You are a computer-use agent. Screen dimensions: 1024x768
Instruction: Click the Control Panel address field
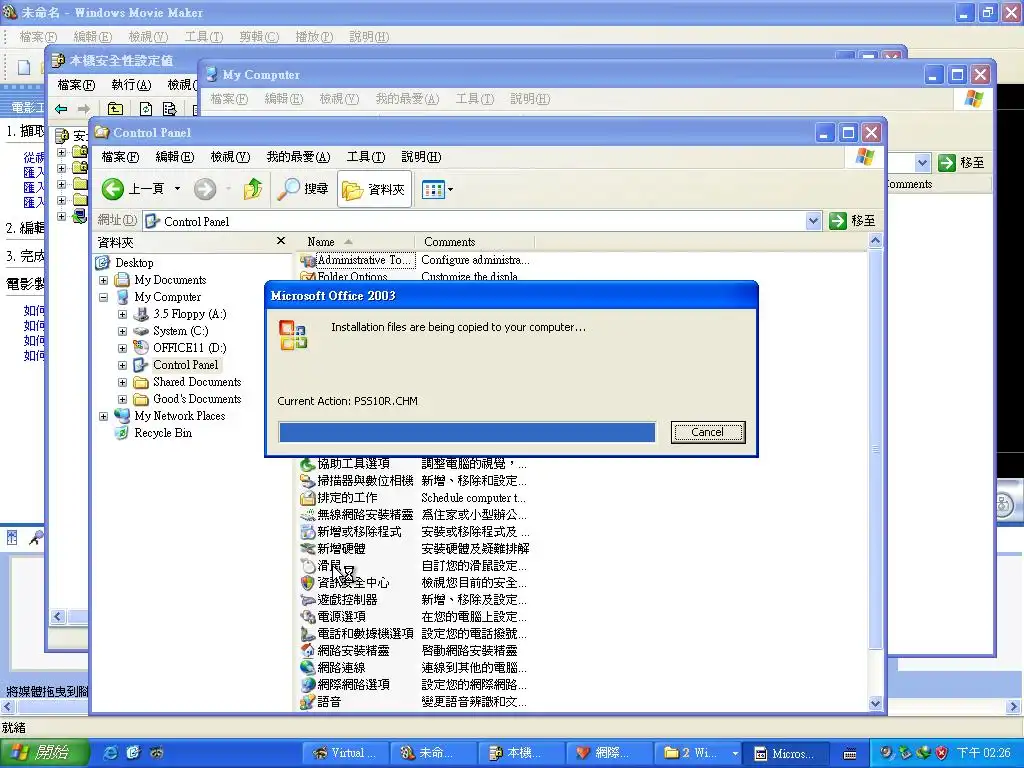[474, 221]
